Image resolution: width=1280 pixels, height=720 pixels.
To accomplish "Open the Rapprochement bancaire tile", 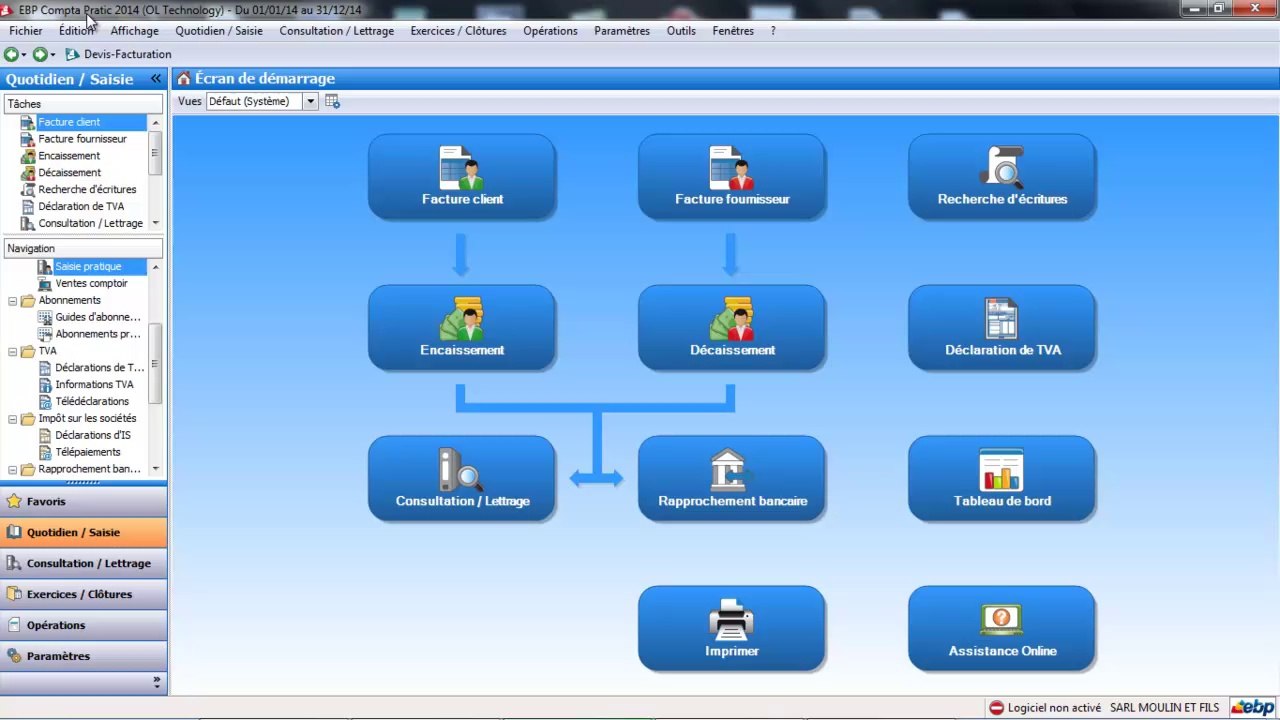I will point(732,479).
